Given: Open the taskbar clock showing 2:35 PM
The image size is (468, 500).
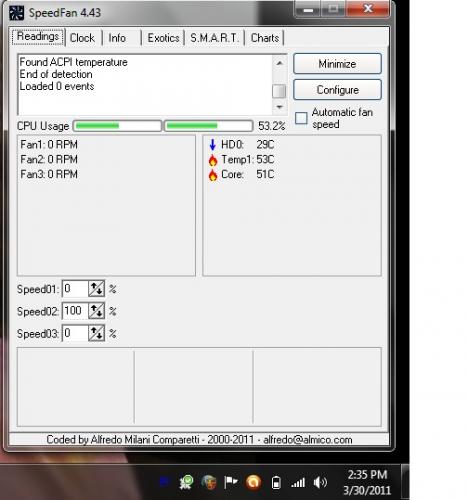Looking at the screenshot, I should [367, 482].
